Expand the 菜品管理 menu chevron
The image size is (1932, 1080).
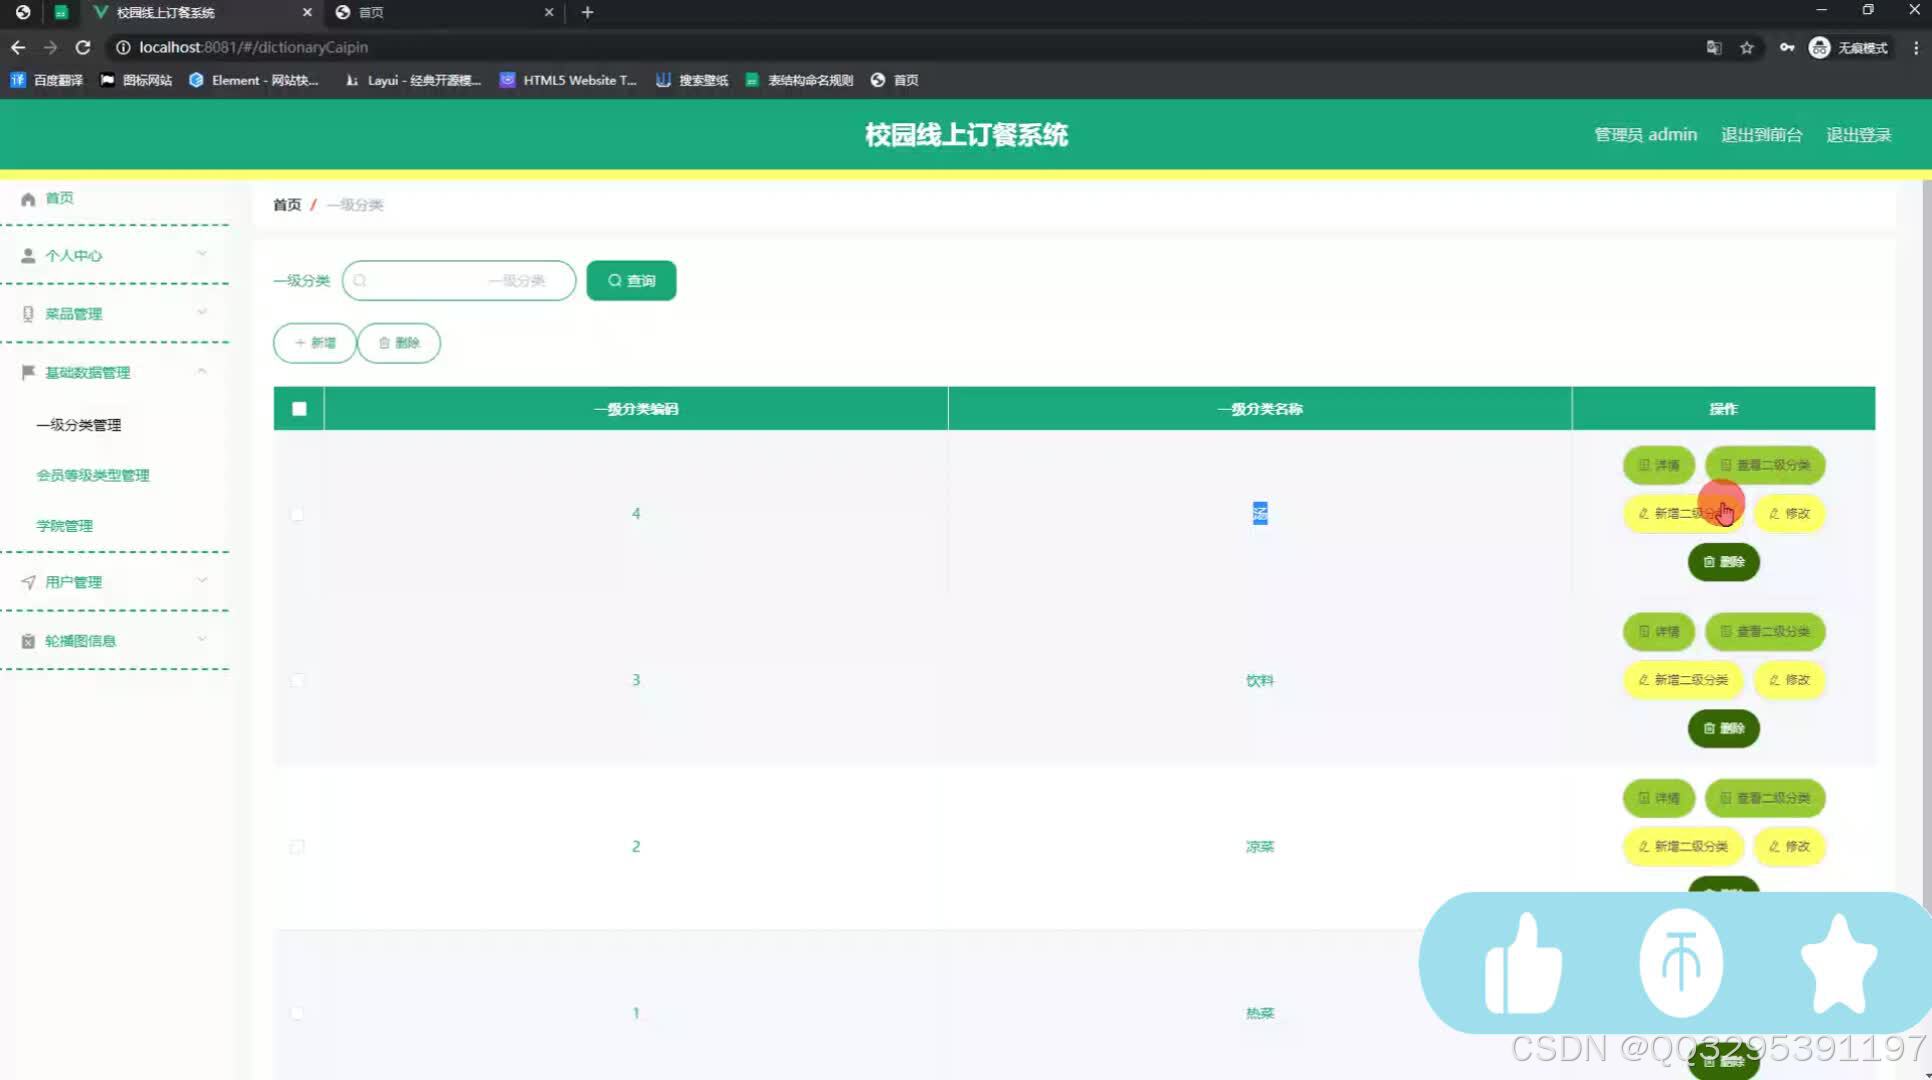tap(202, 312)
